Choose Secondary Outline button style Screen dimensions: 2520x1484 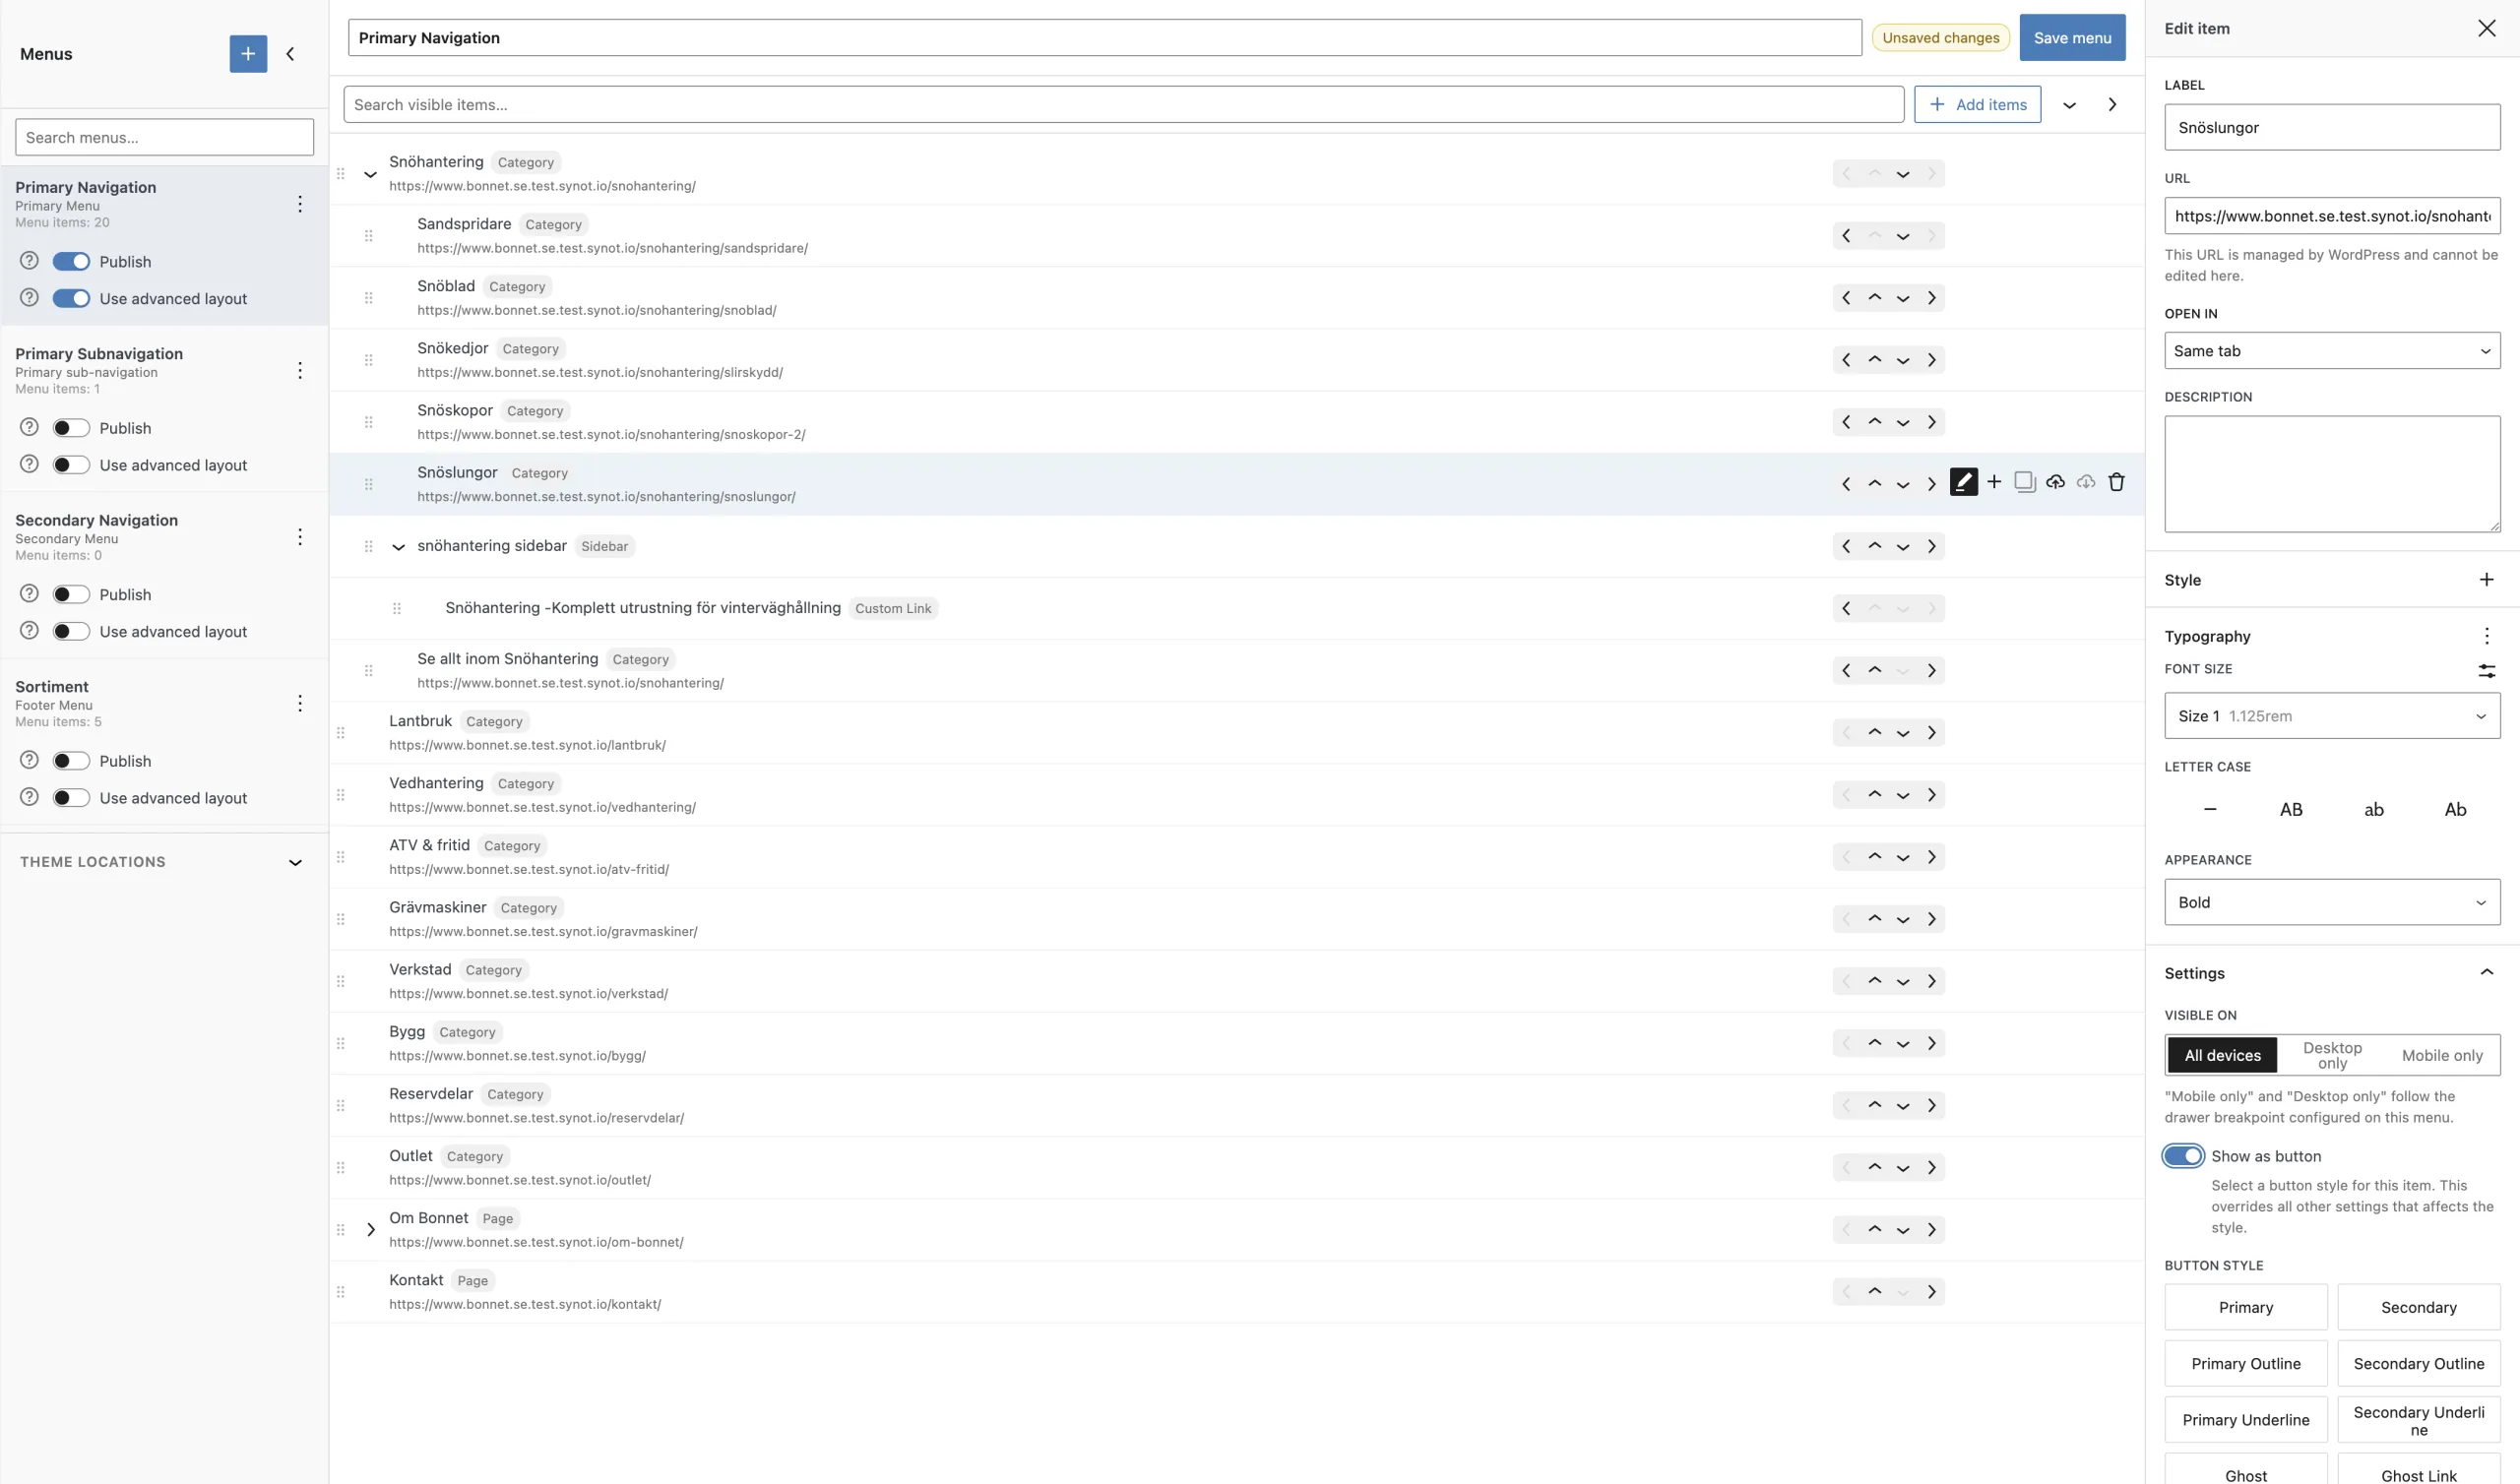[x=2418, y=1364]
